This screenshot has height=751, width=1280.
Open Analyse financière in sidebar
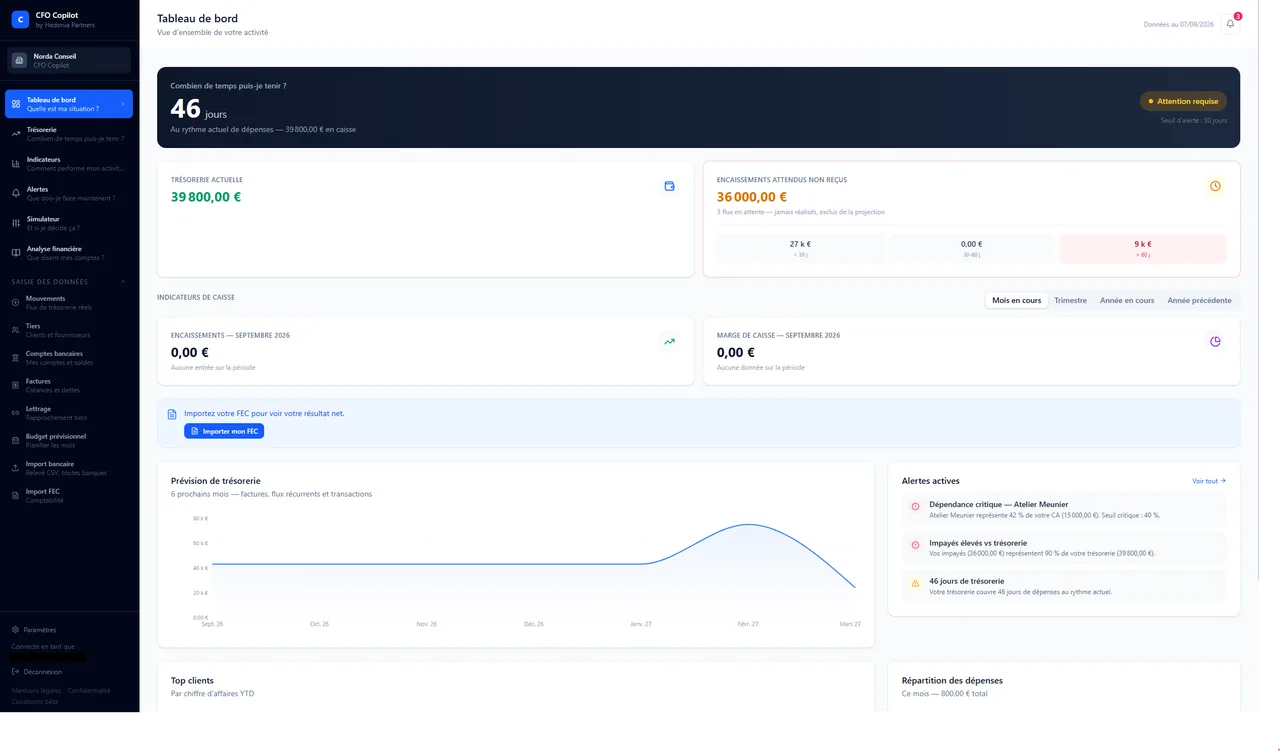[69, 253]
